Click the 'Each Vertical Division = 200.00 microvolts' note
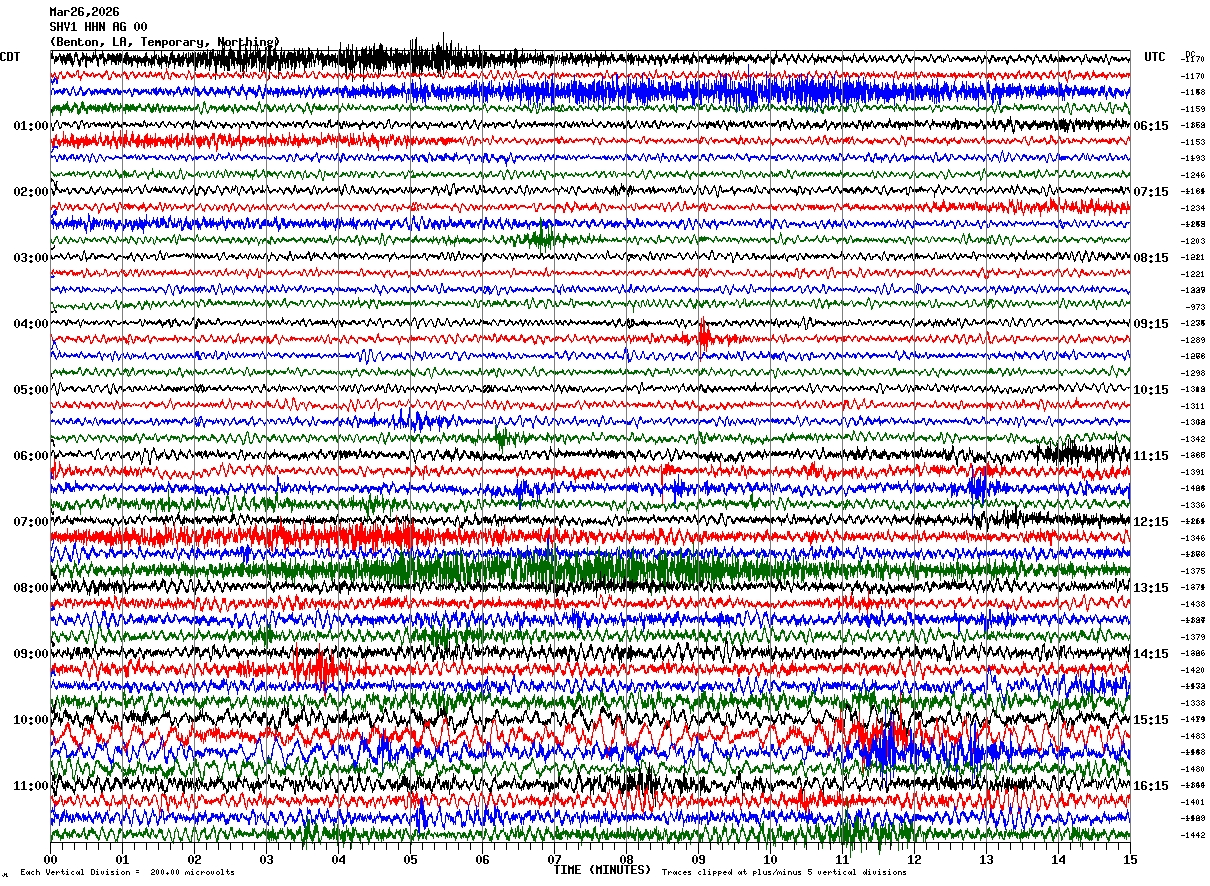 pos(127,872)
